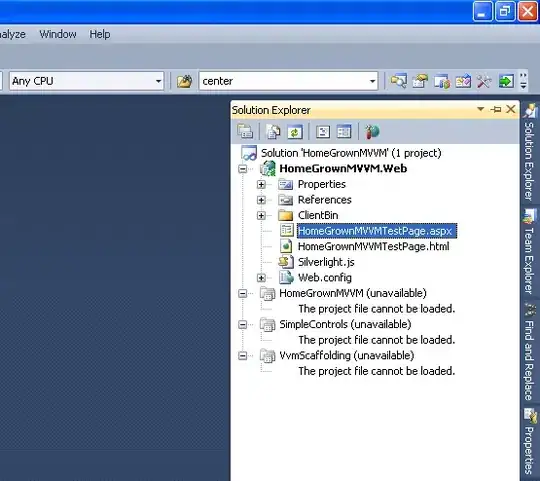Select the Properties folder item

click(x=322, y=184)
